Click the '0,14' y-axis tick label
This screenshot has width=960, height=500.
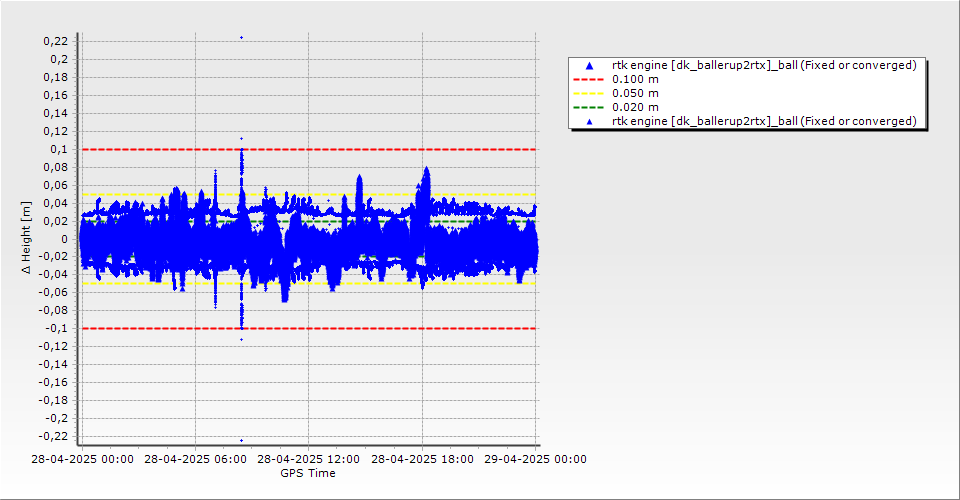point(56,113)
